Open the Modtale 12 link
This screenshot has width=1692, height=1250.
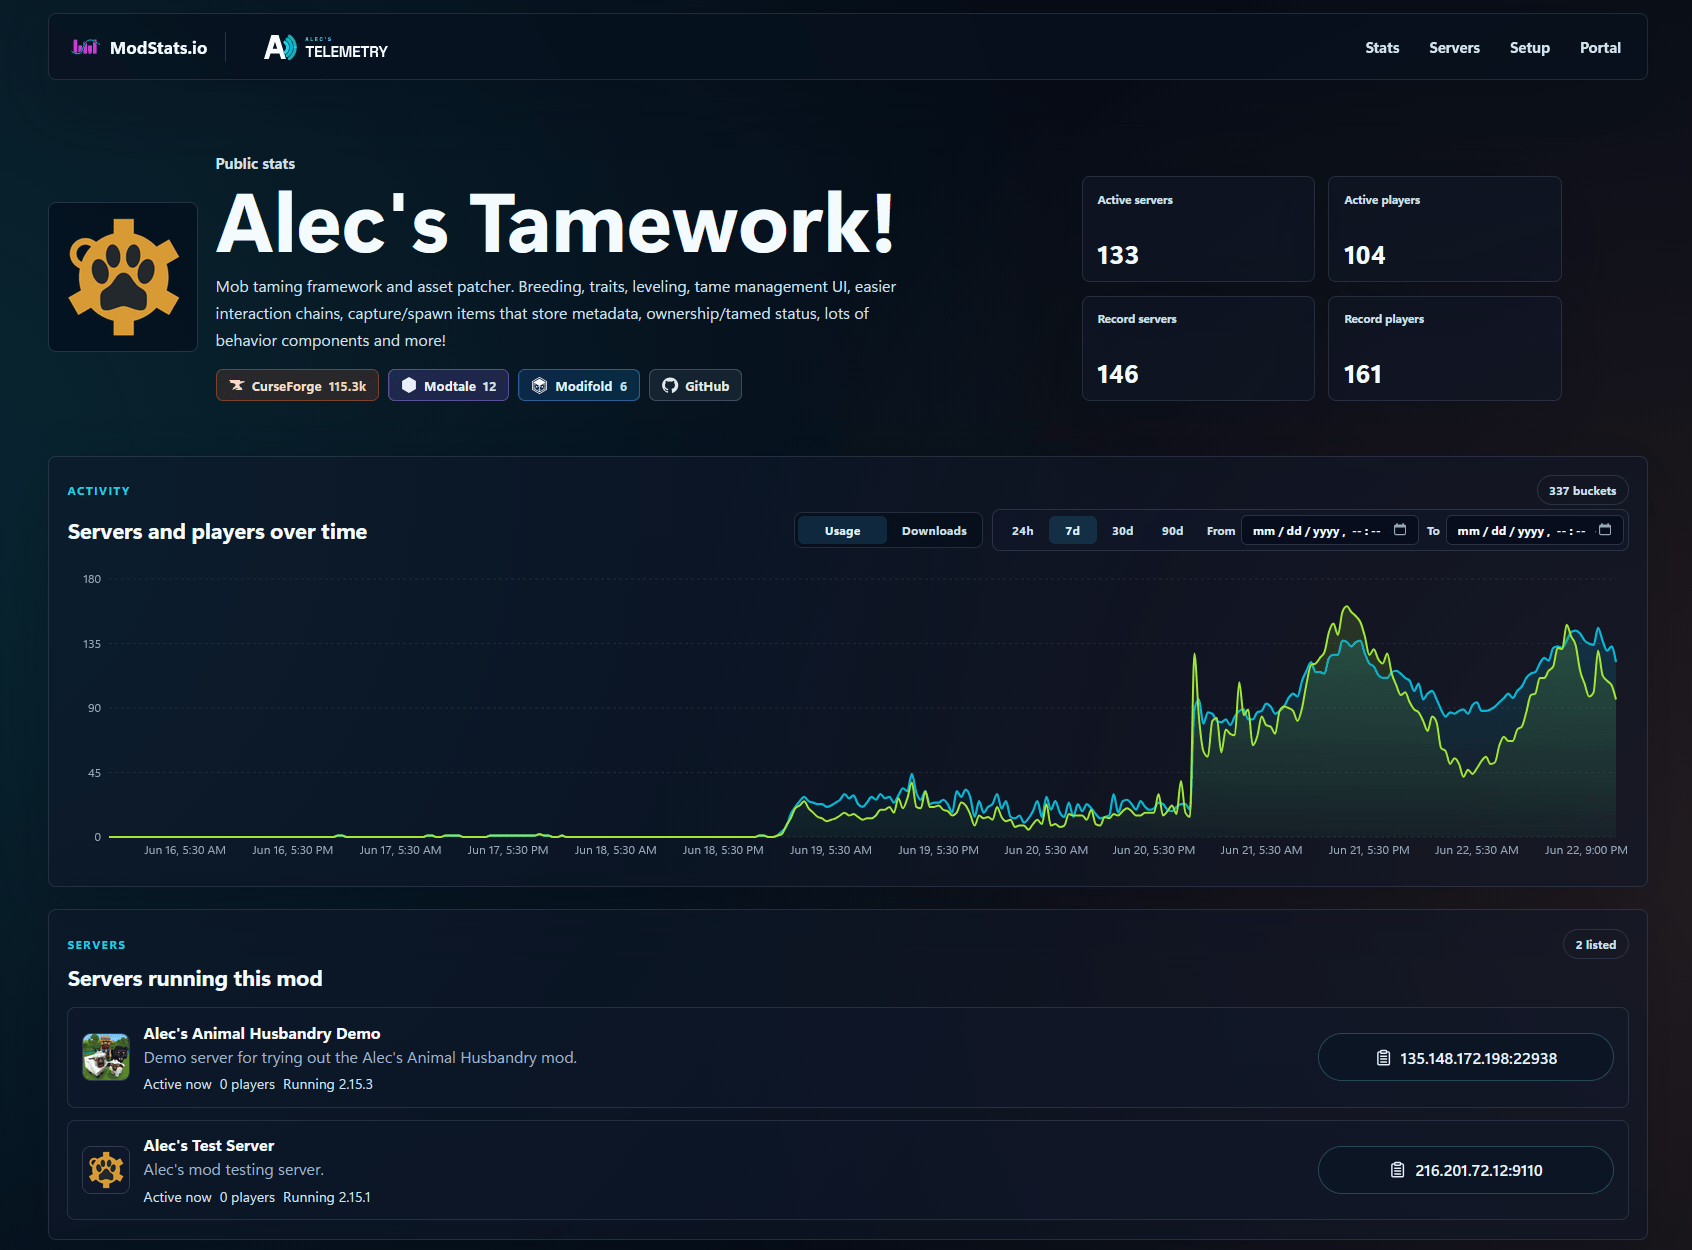click(448, 386)
